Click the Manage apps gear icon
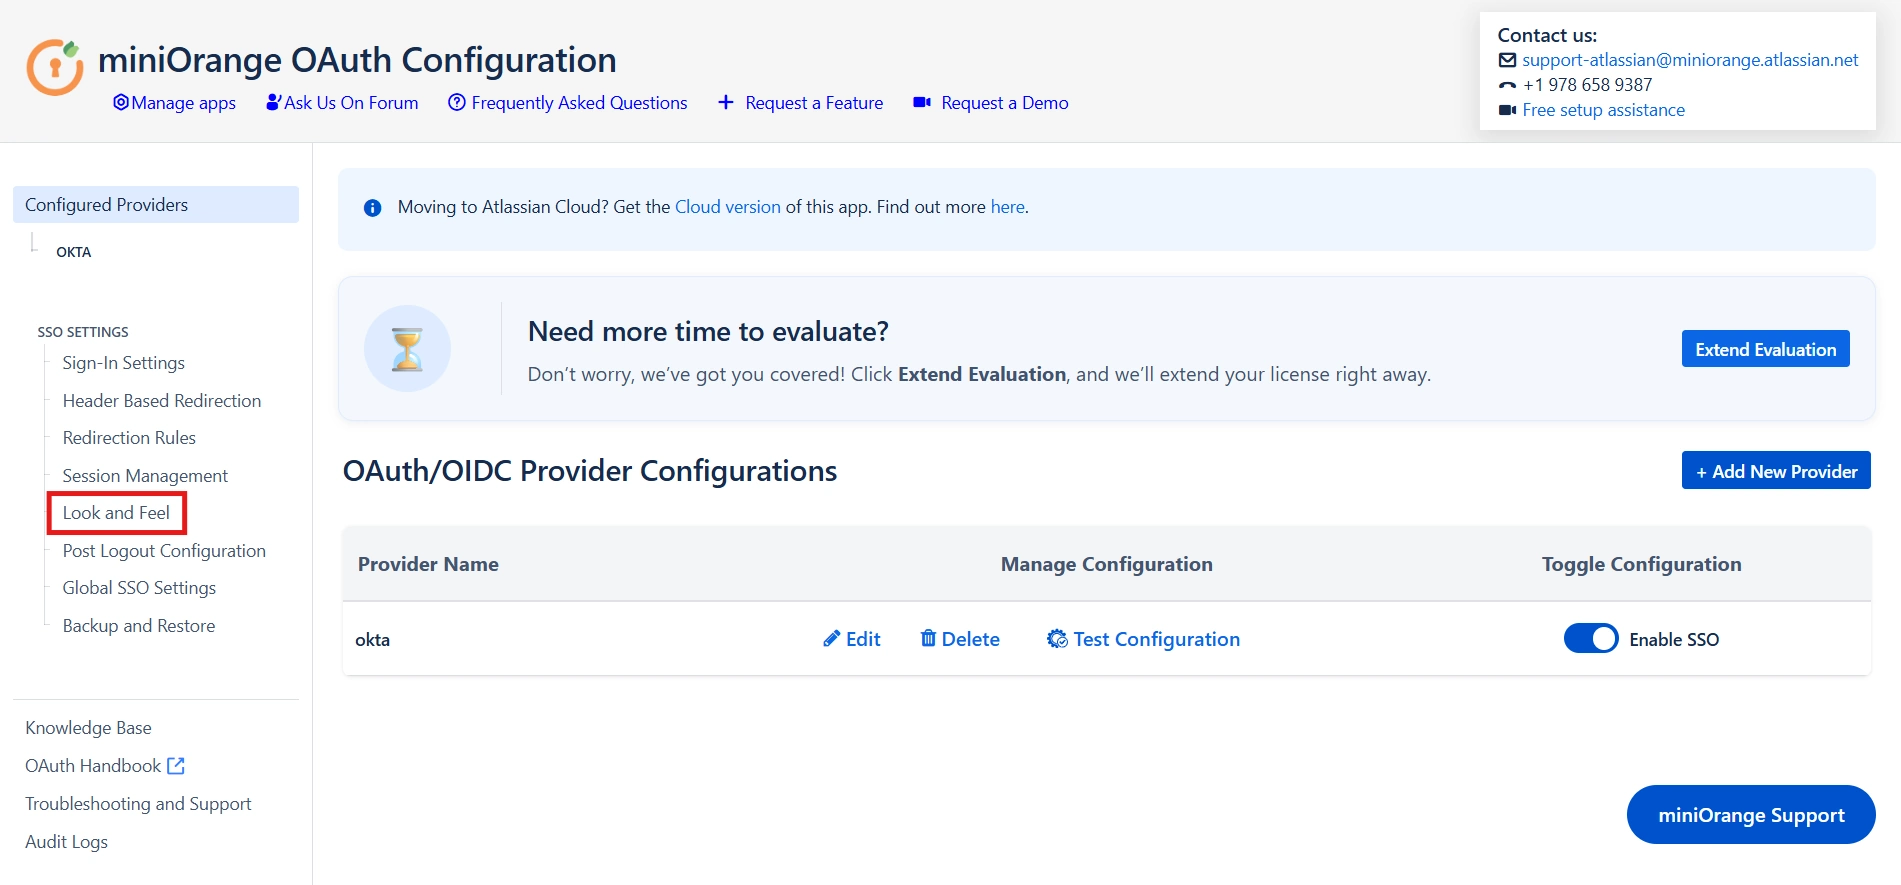The width and height of the screenshot is (1901, 885). [x=121, y=102]
